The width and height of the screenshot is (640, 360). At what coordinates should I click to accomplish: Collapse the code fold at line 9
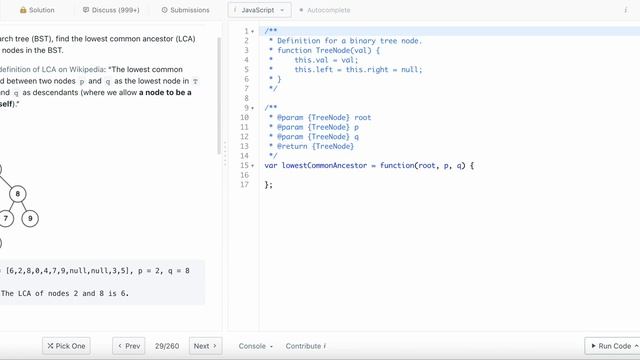253,108
